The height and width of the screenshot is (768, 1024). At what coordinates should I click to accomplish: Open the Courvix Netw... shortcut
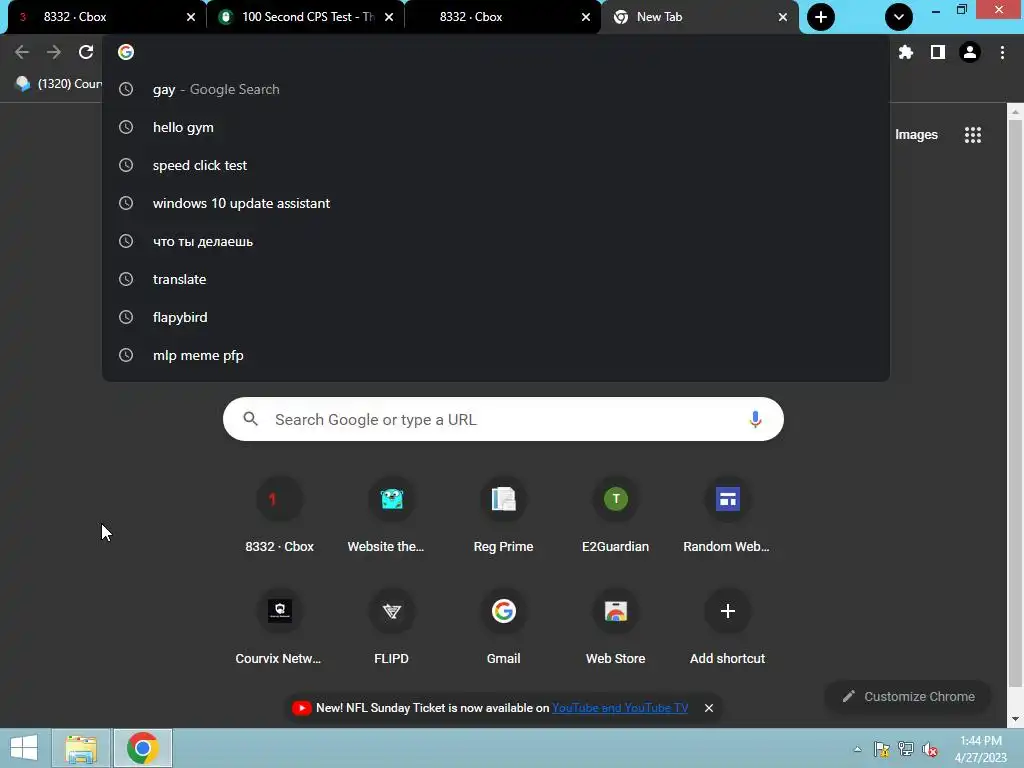tap(280, 628)
